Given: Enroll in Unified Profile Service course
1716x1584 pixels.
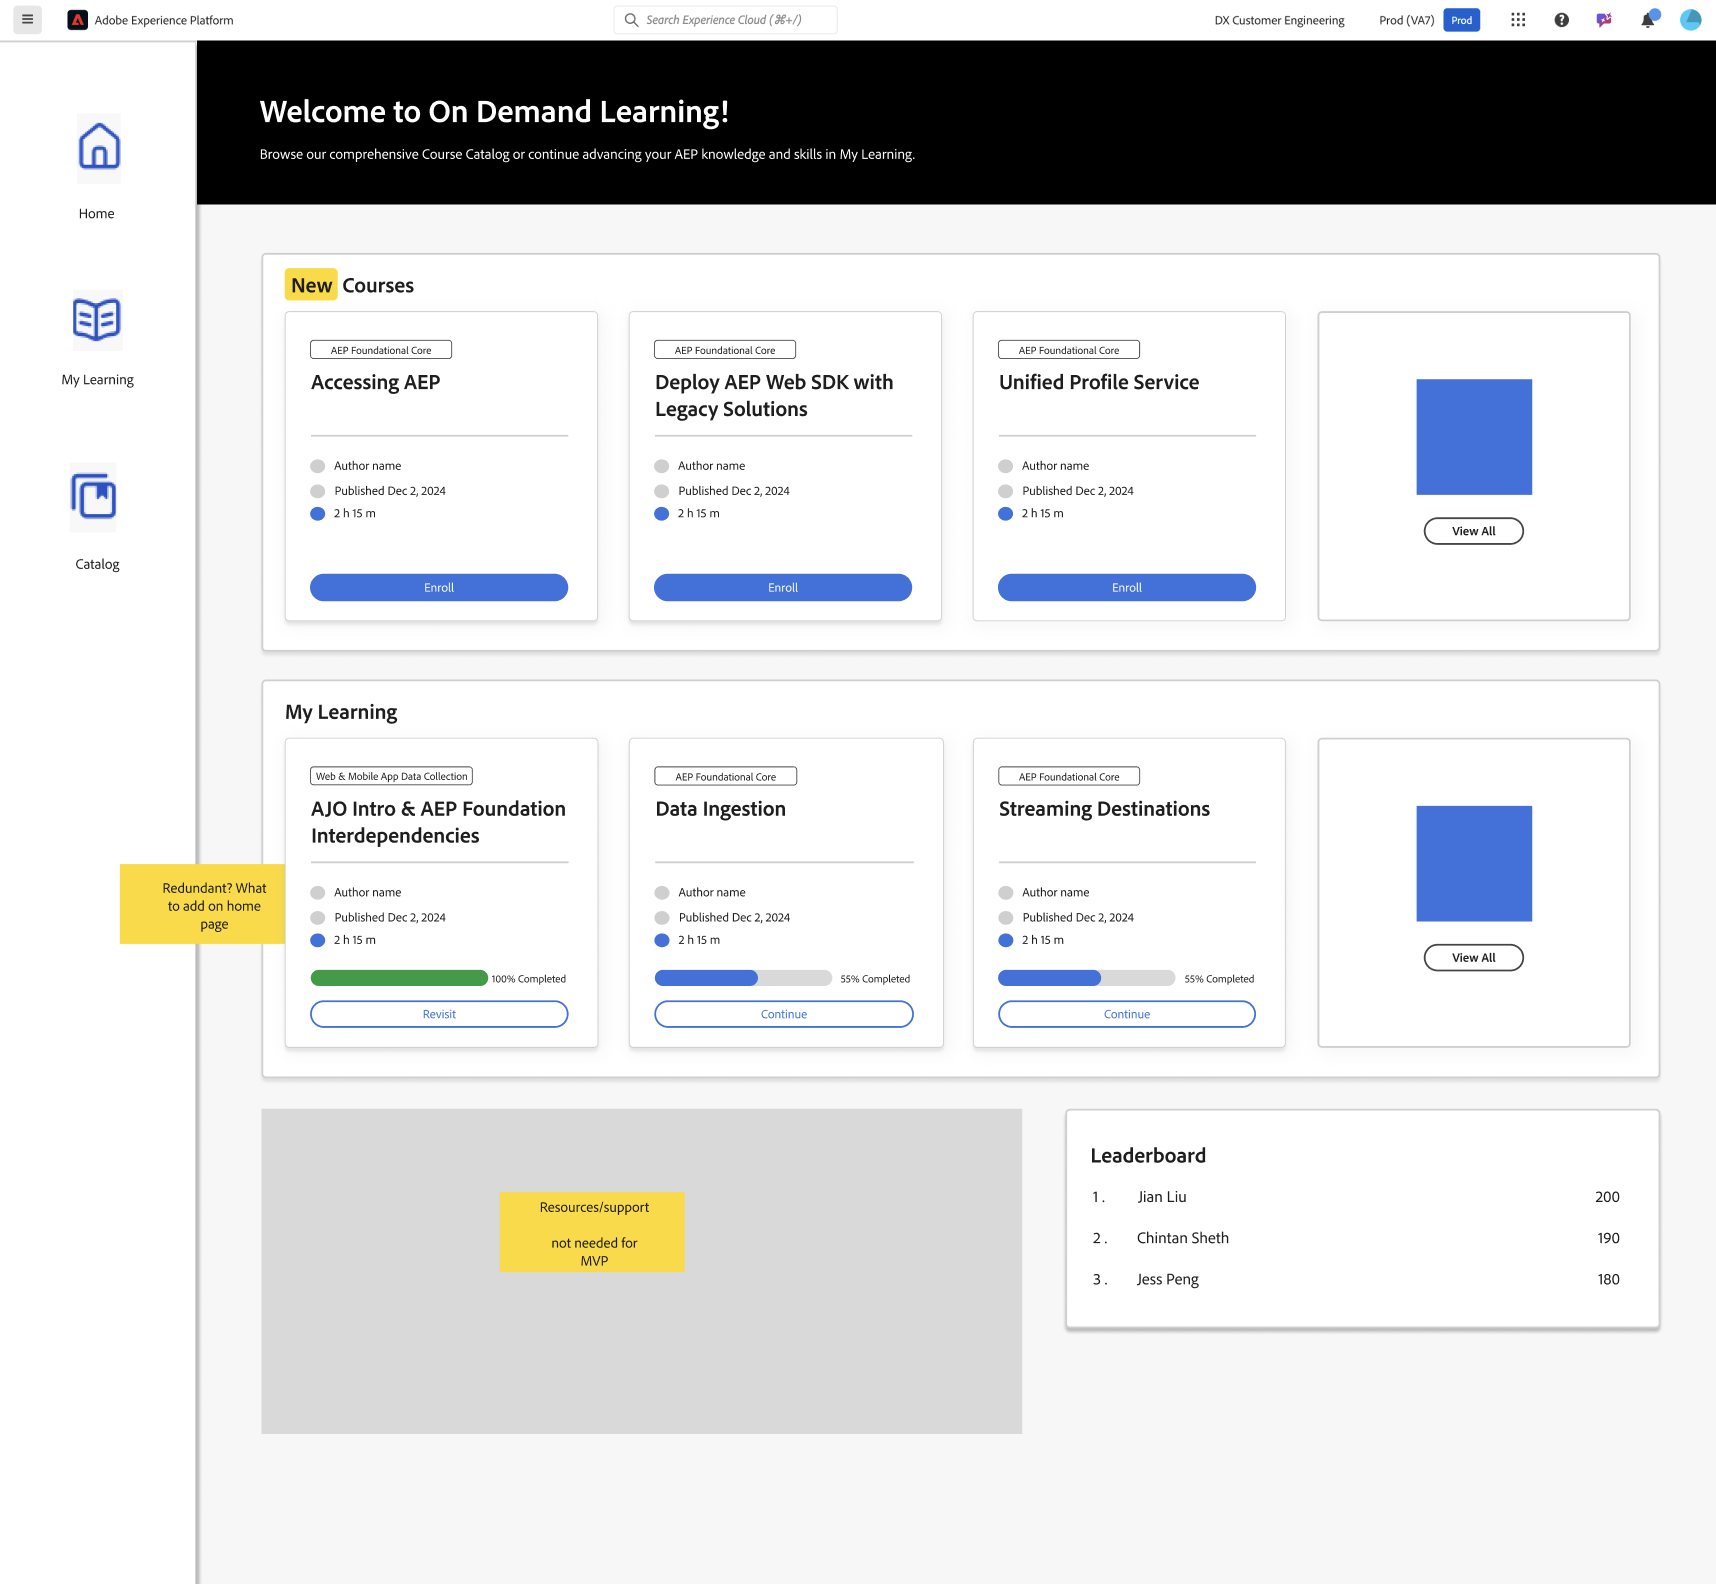Looking at the screenshot, I should [1127, 587].
